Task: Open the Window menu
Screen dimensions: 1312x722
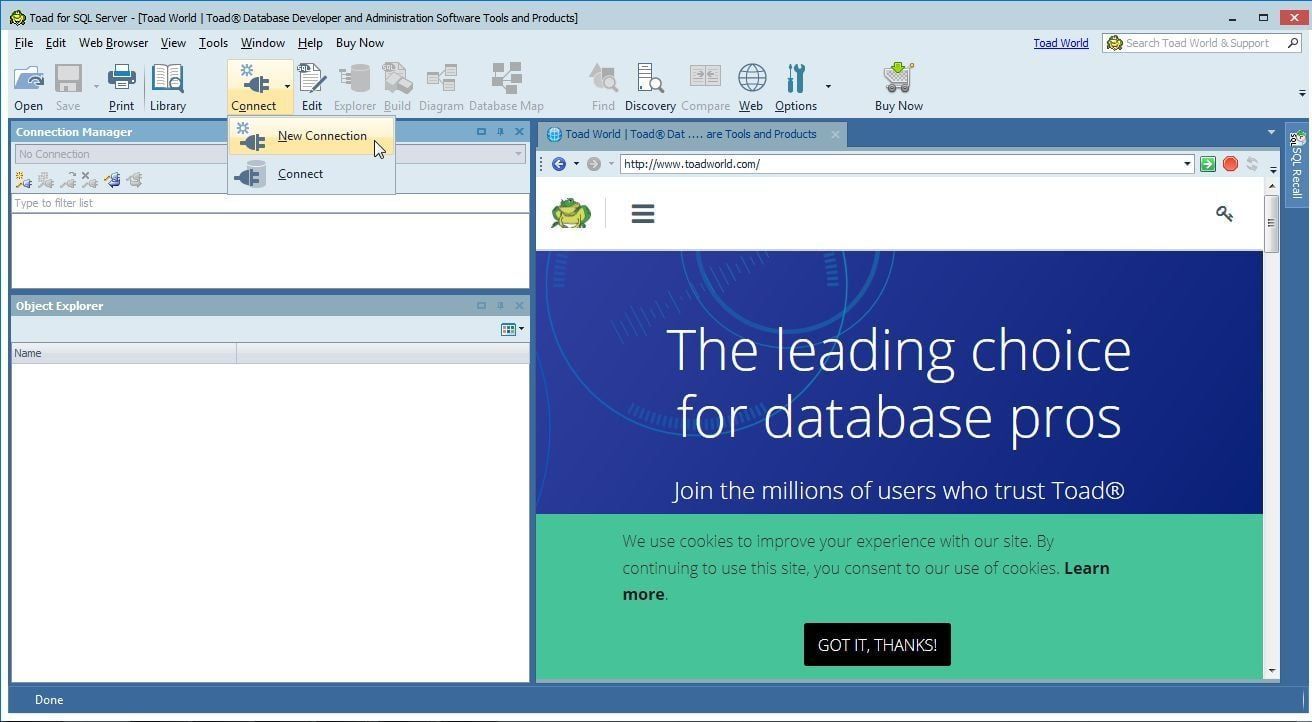Action: point(262,43)
